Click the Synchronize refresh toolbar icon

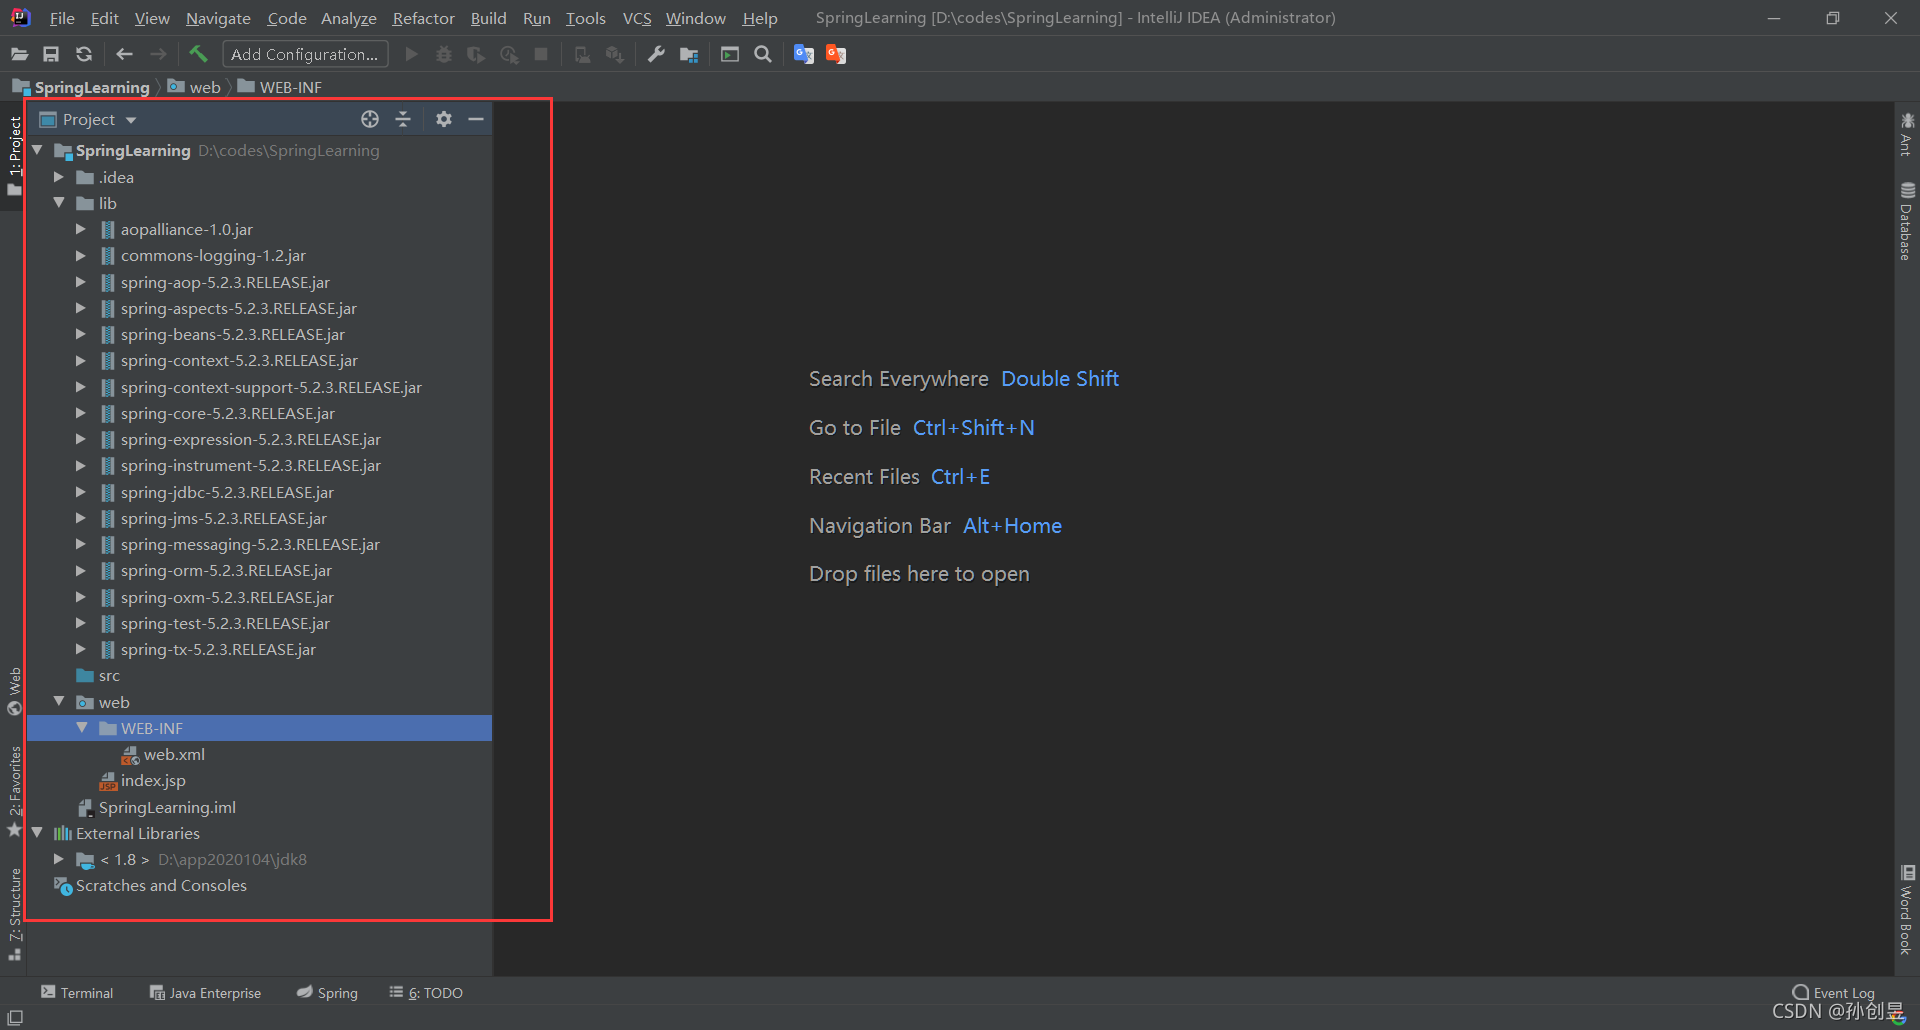tap(84, 54)
